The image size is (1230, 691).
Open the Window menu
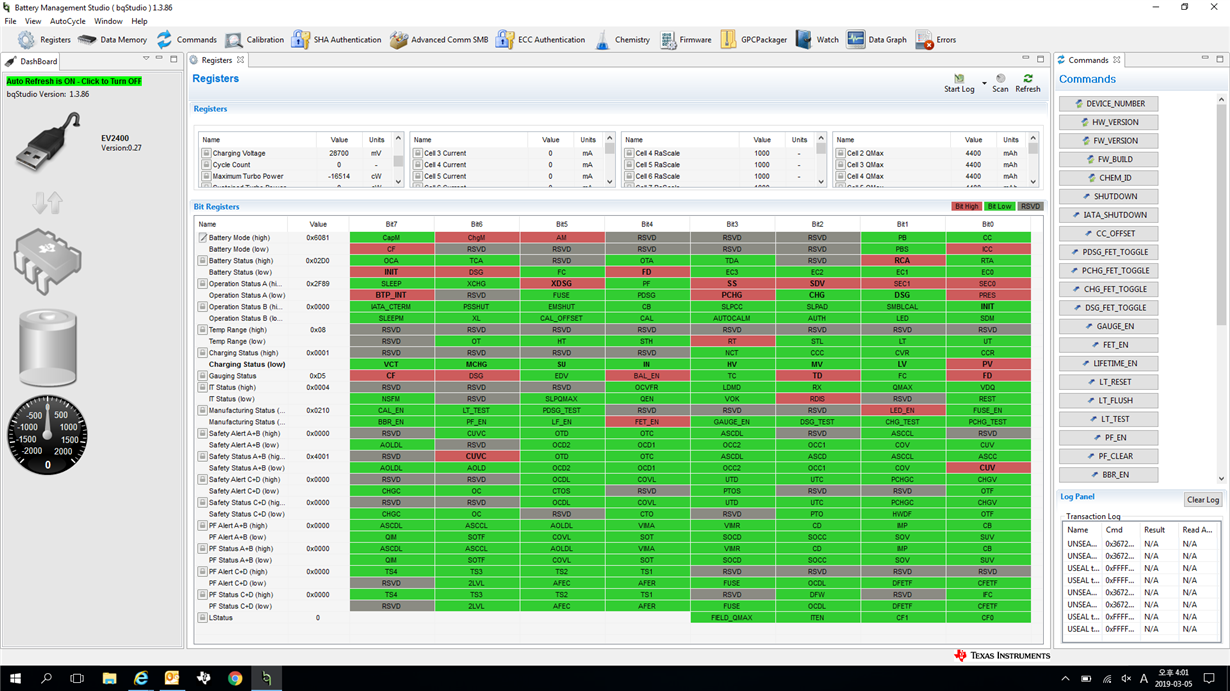pyautogui.click(x=108, y=21)
